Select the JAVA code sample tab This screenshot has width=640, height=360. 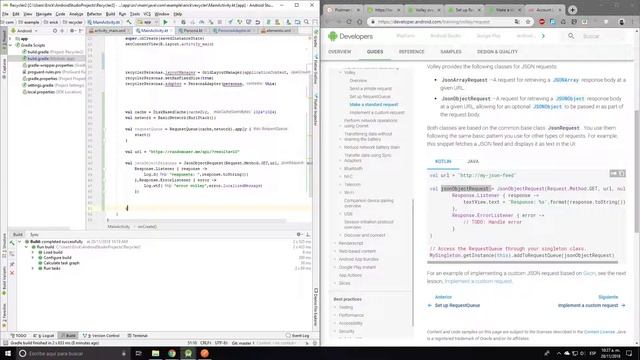click(473, 162)
